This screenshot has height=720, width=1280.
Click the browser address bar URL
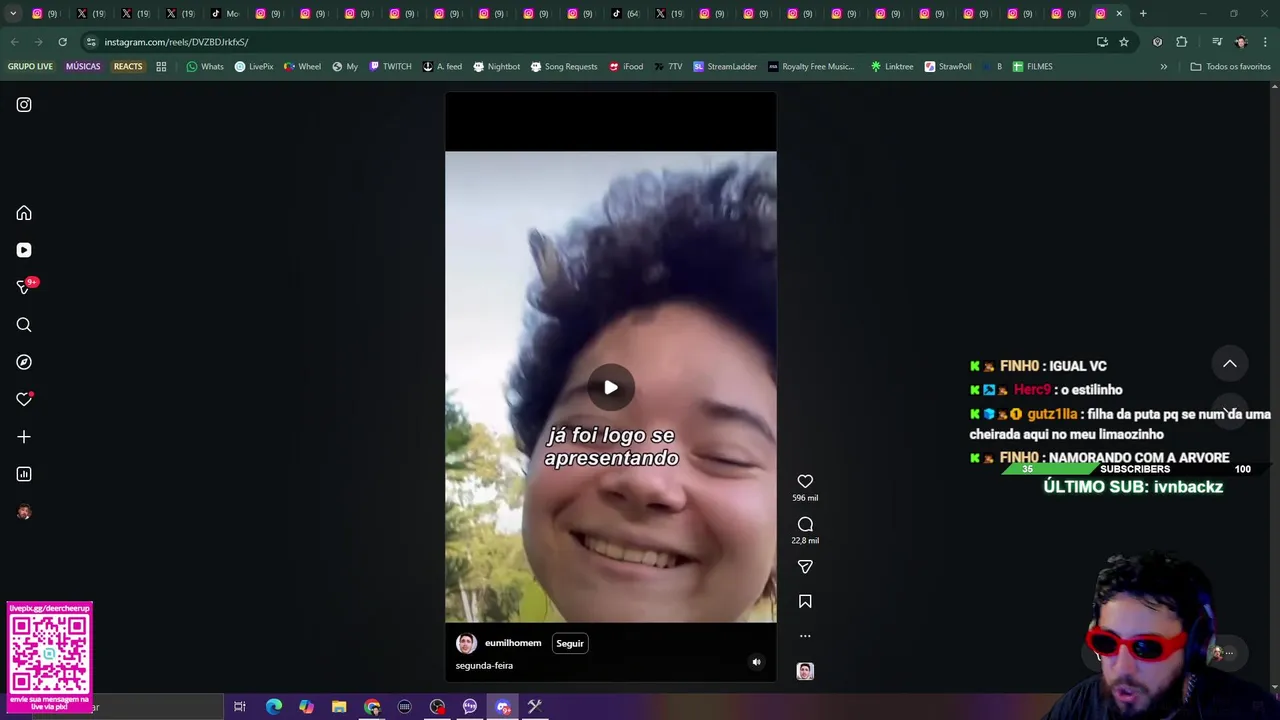click(176, 42)
